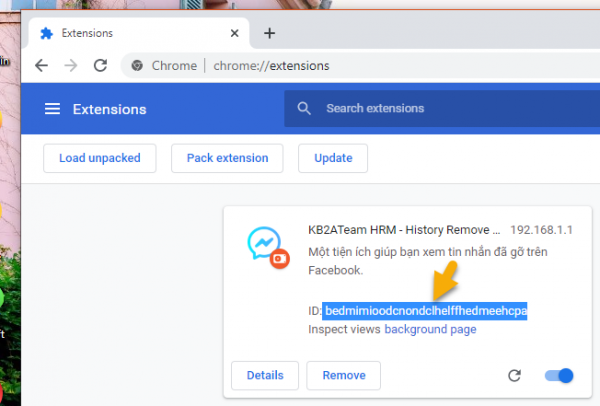Click the version number 192.168.1.1
The width and height of the screenshot is (600, 406).
coord(541,230)
